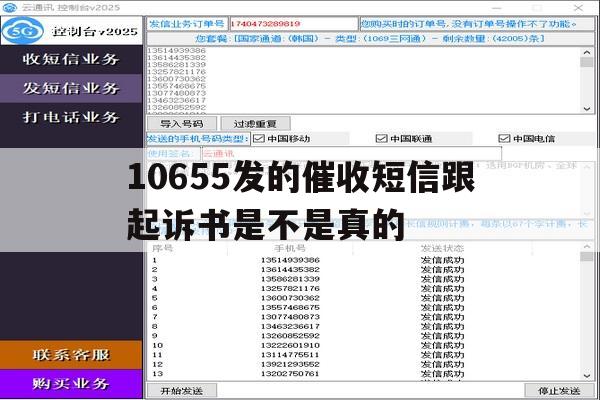Image resolution: width=600 pixels, height=400 pixels.
Task: Click the order number input field
Action: 293,24
